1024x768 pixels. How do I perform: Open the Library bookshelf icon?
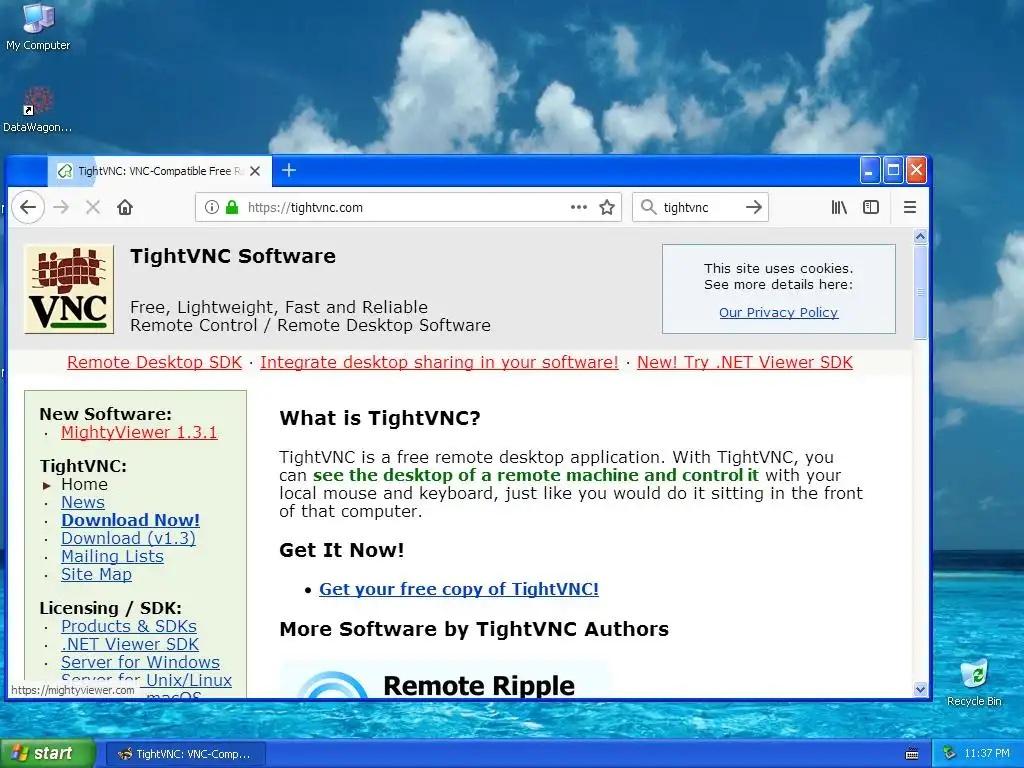click(839, 207)
